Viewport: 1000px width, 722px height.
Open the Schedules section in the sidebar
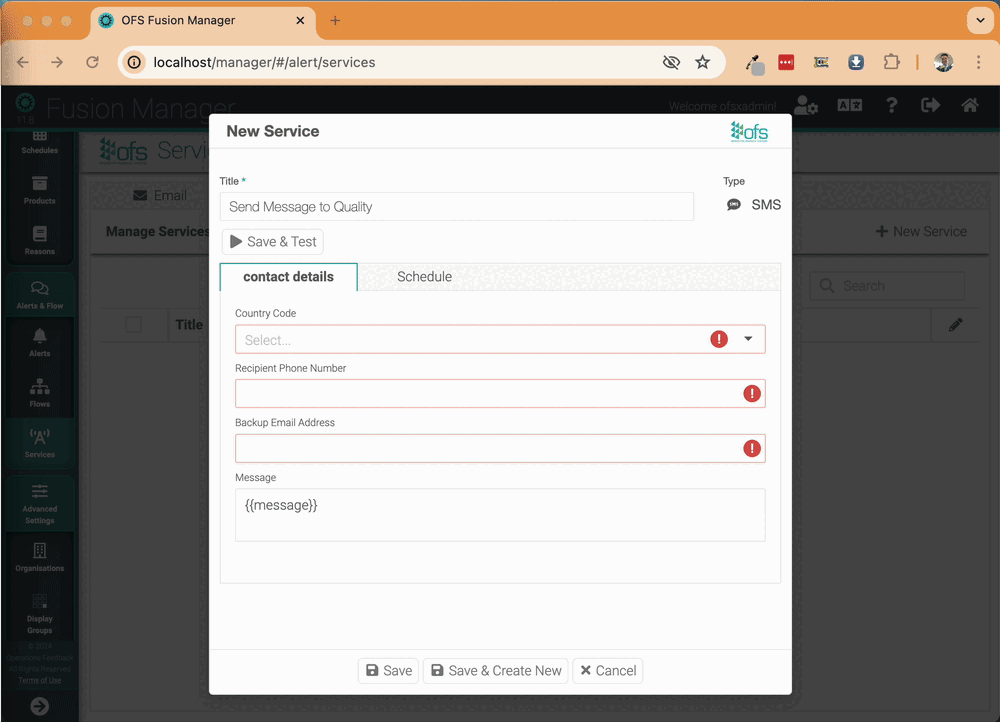[39, 143]
